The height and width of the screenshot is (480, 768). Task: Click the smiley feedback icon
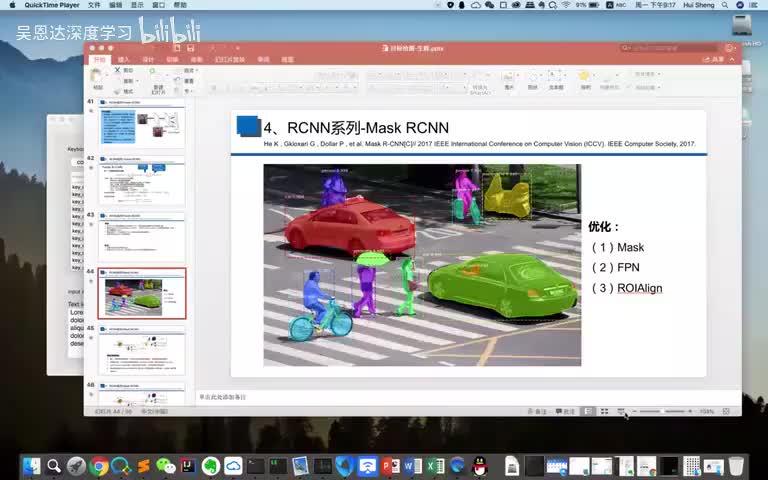(x=729, y=48)
